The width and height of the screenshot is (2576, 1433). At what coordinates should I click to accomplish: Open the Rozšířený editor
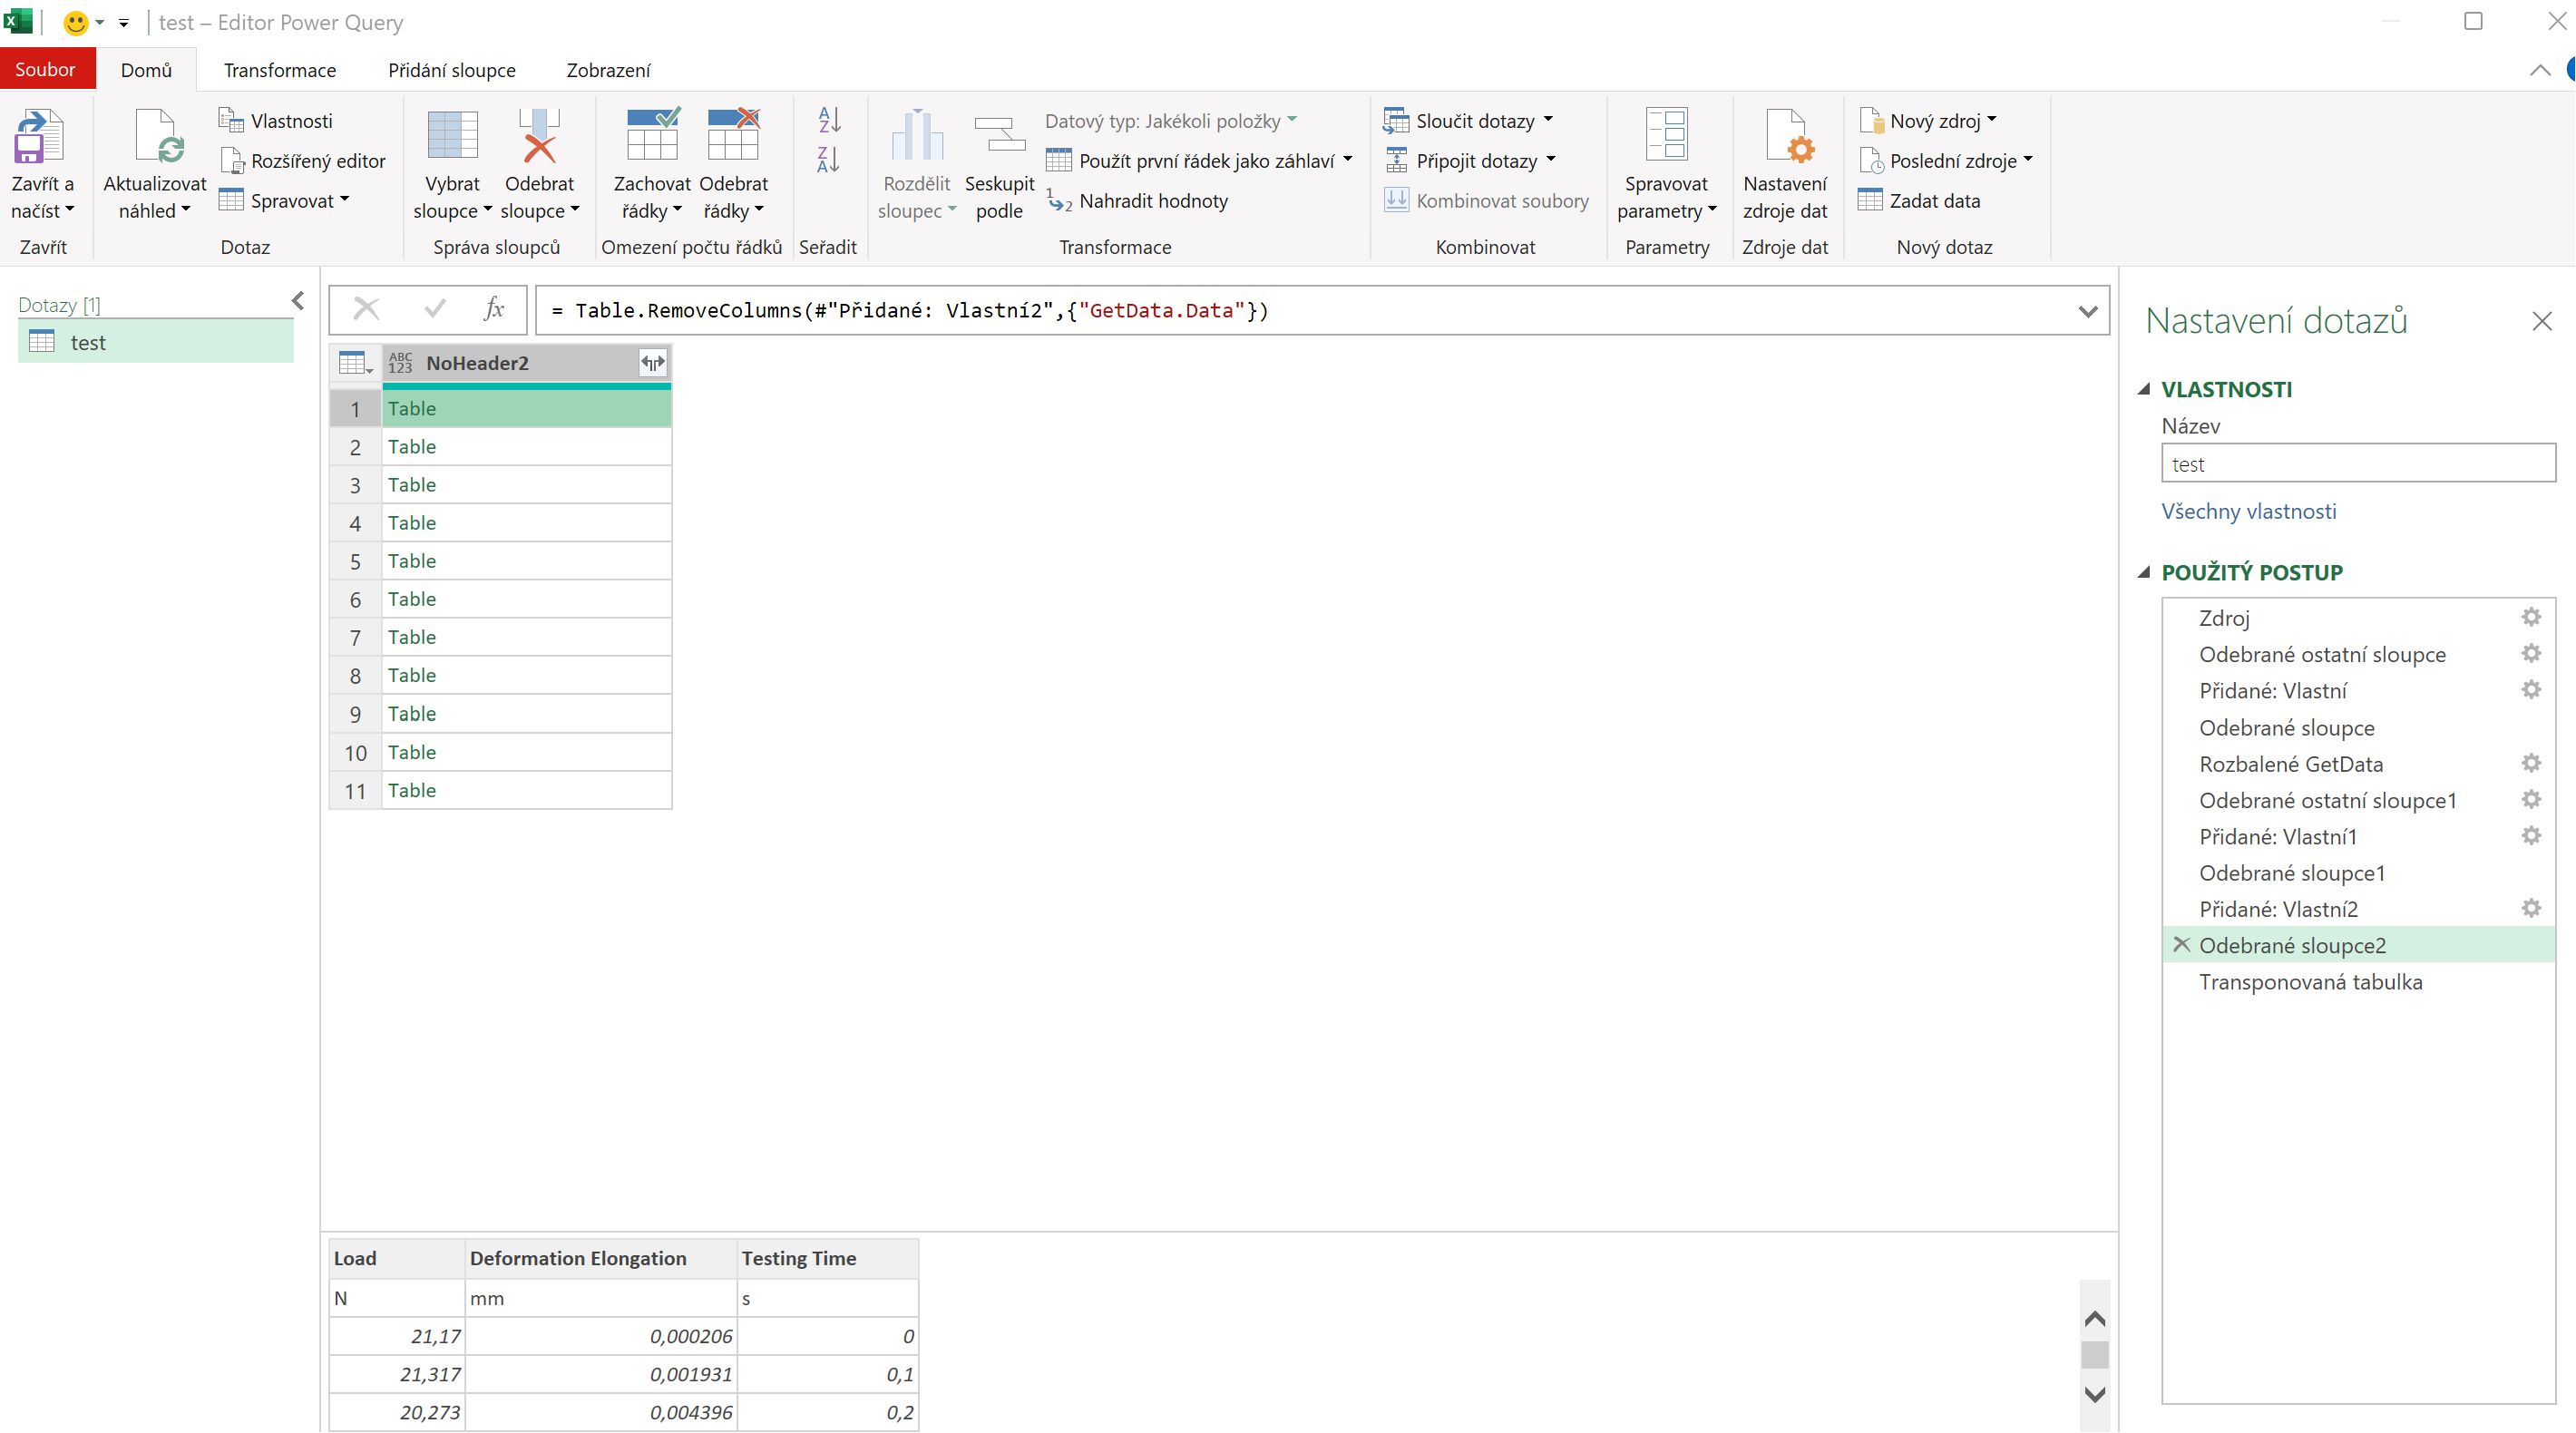coord(303,161)
